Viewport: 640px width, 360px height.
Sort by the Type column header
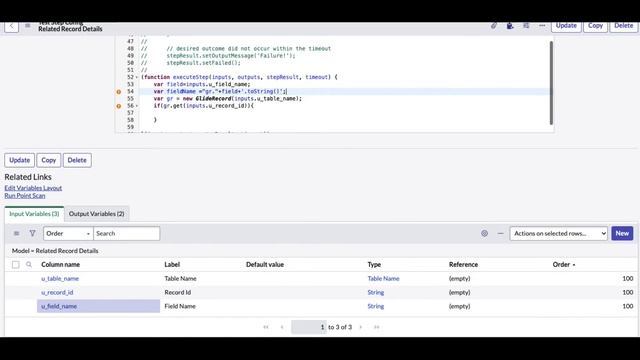374,264
